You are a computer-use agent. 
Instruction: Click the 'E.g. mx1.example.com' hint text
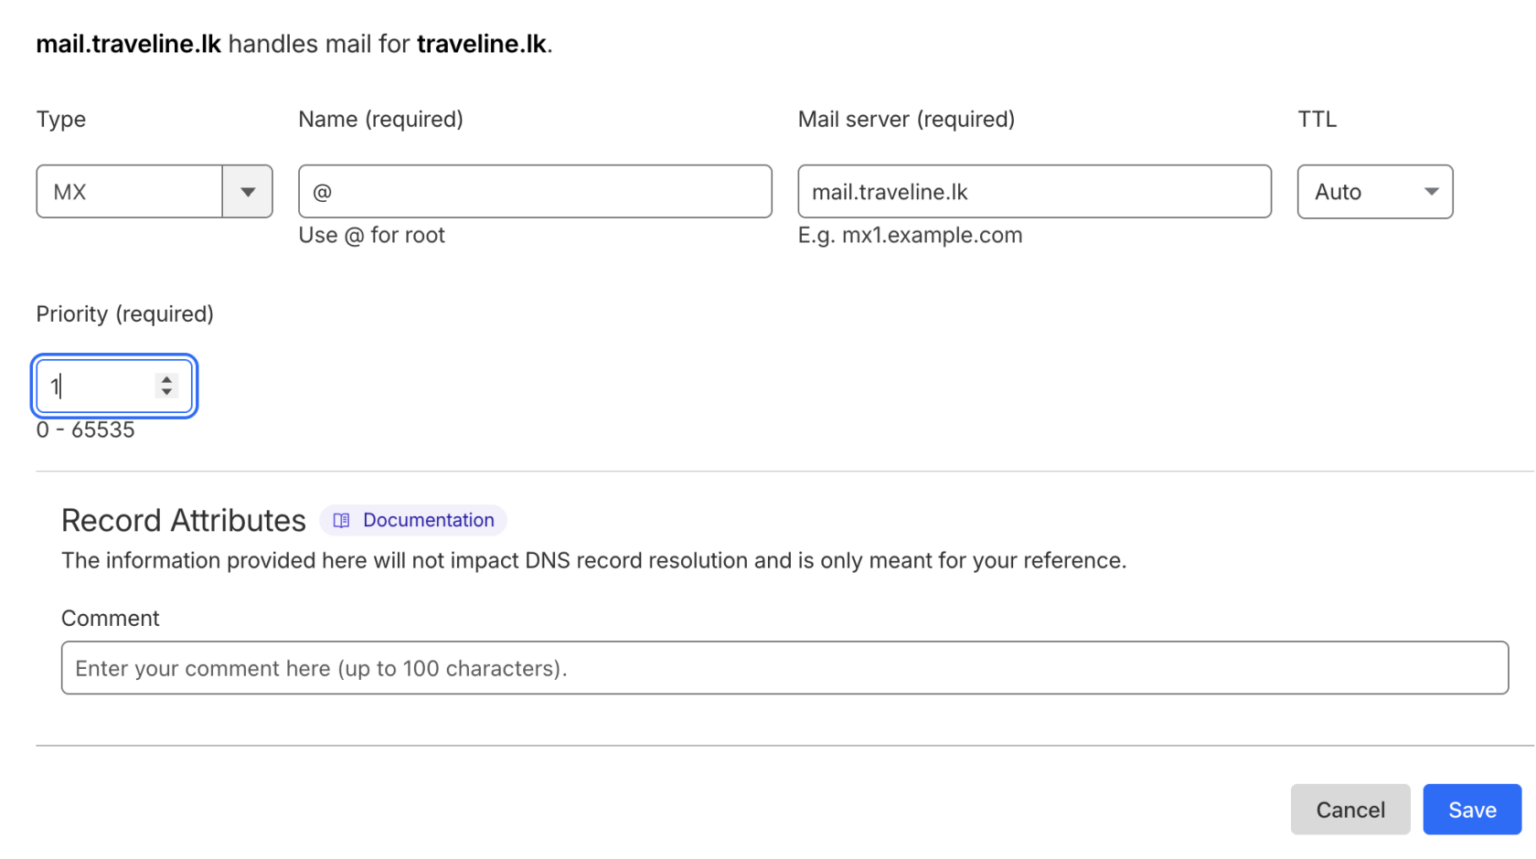(x=910, y=235)
